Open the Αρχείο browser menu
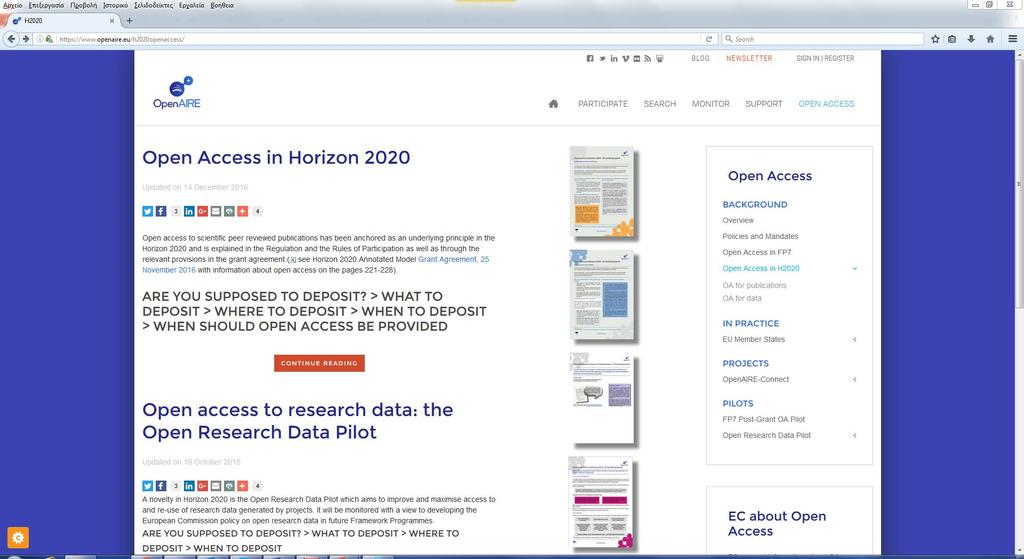 12,5
